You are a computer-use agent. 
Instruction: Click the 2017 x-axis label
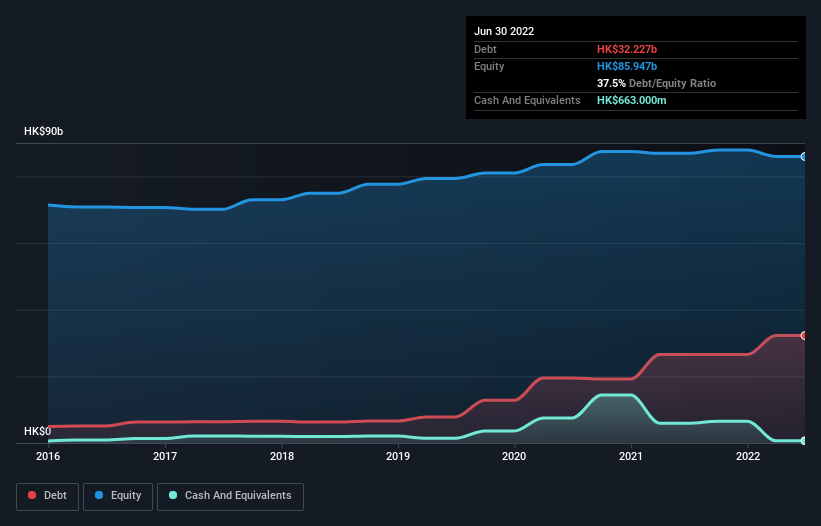pos(165,456)
